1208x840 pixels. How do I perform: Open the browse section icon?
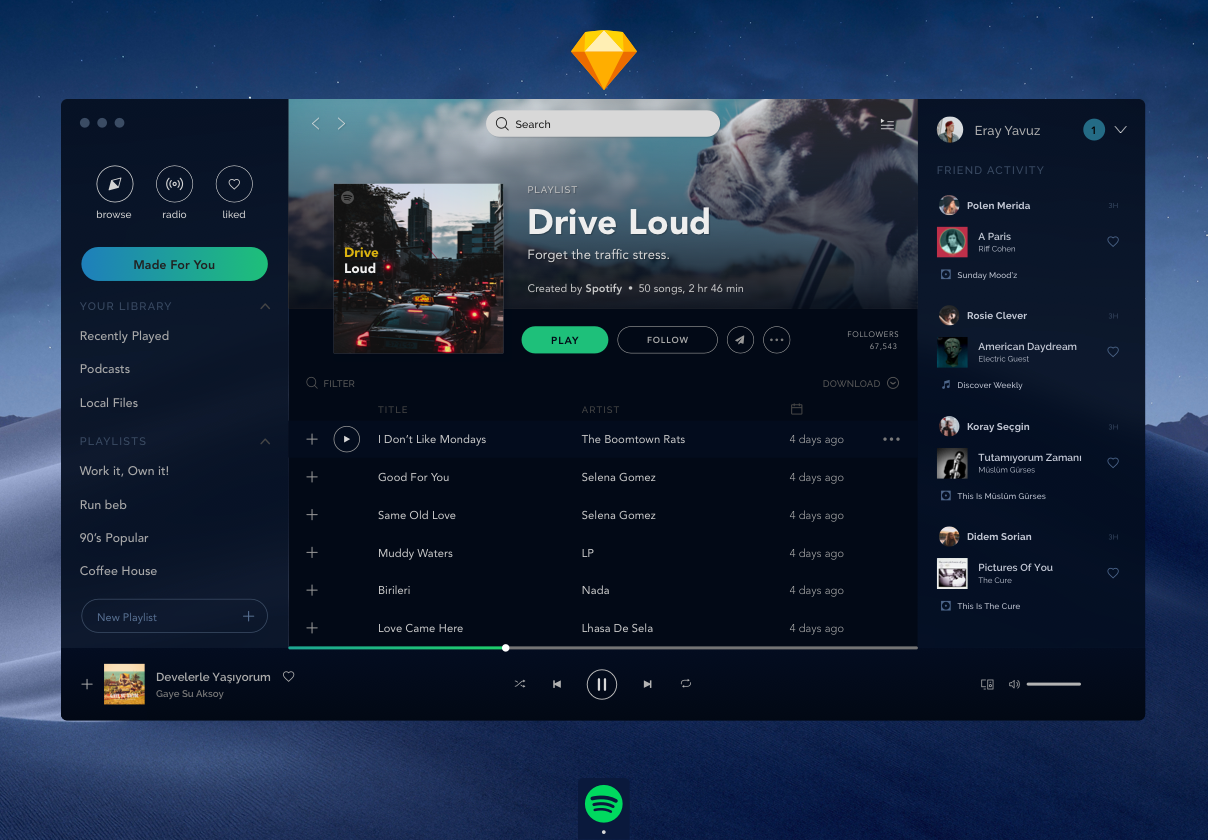[114, 184]
